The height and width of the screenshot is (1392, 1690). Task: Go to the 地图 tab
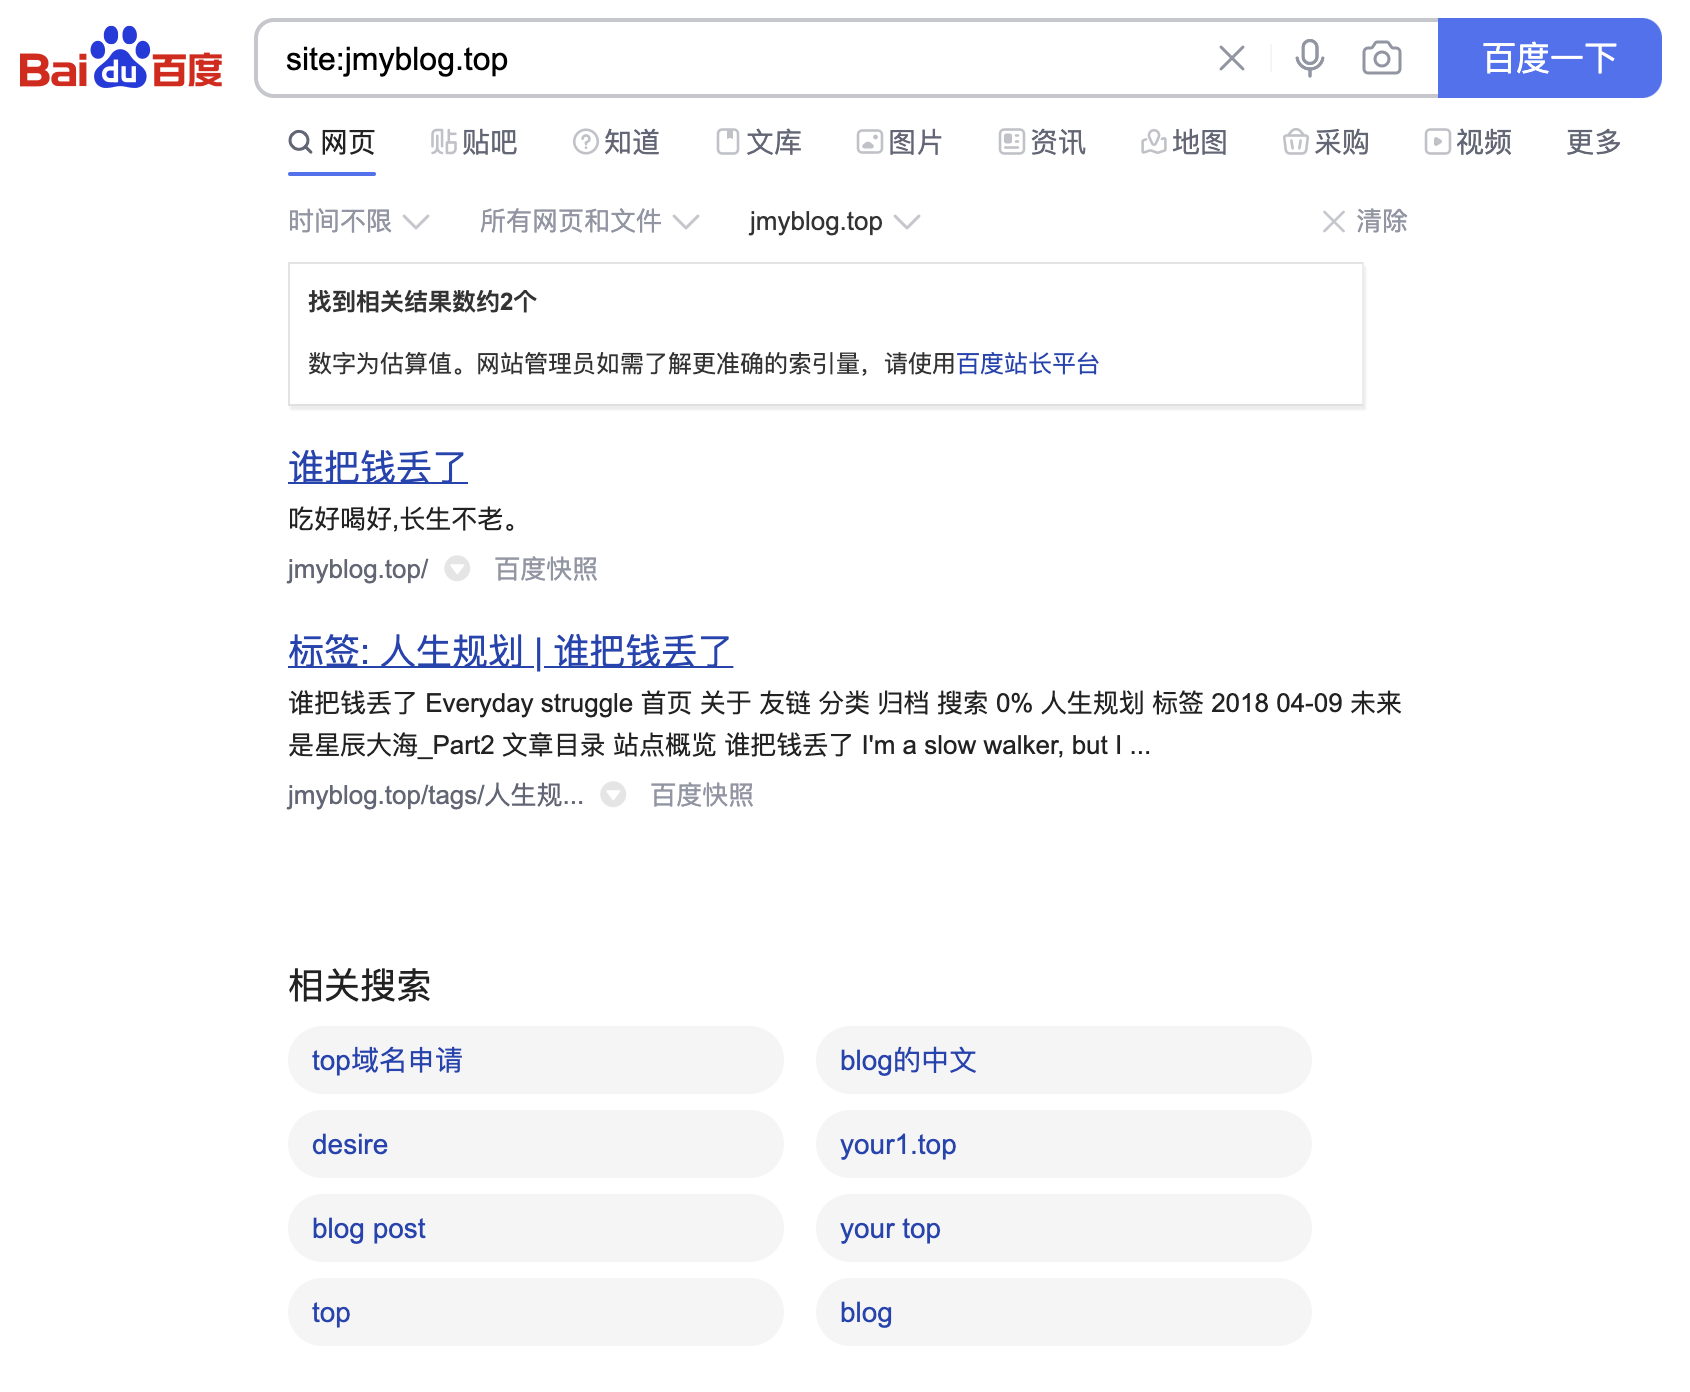1184,142
